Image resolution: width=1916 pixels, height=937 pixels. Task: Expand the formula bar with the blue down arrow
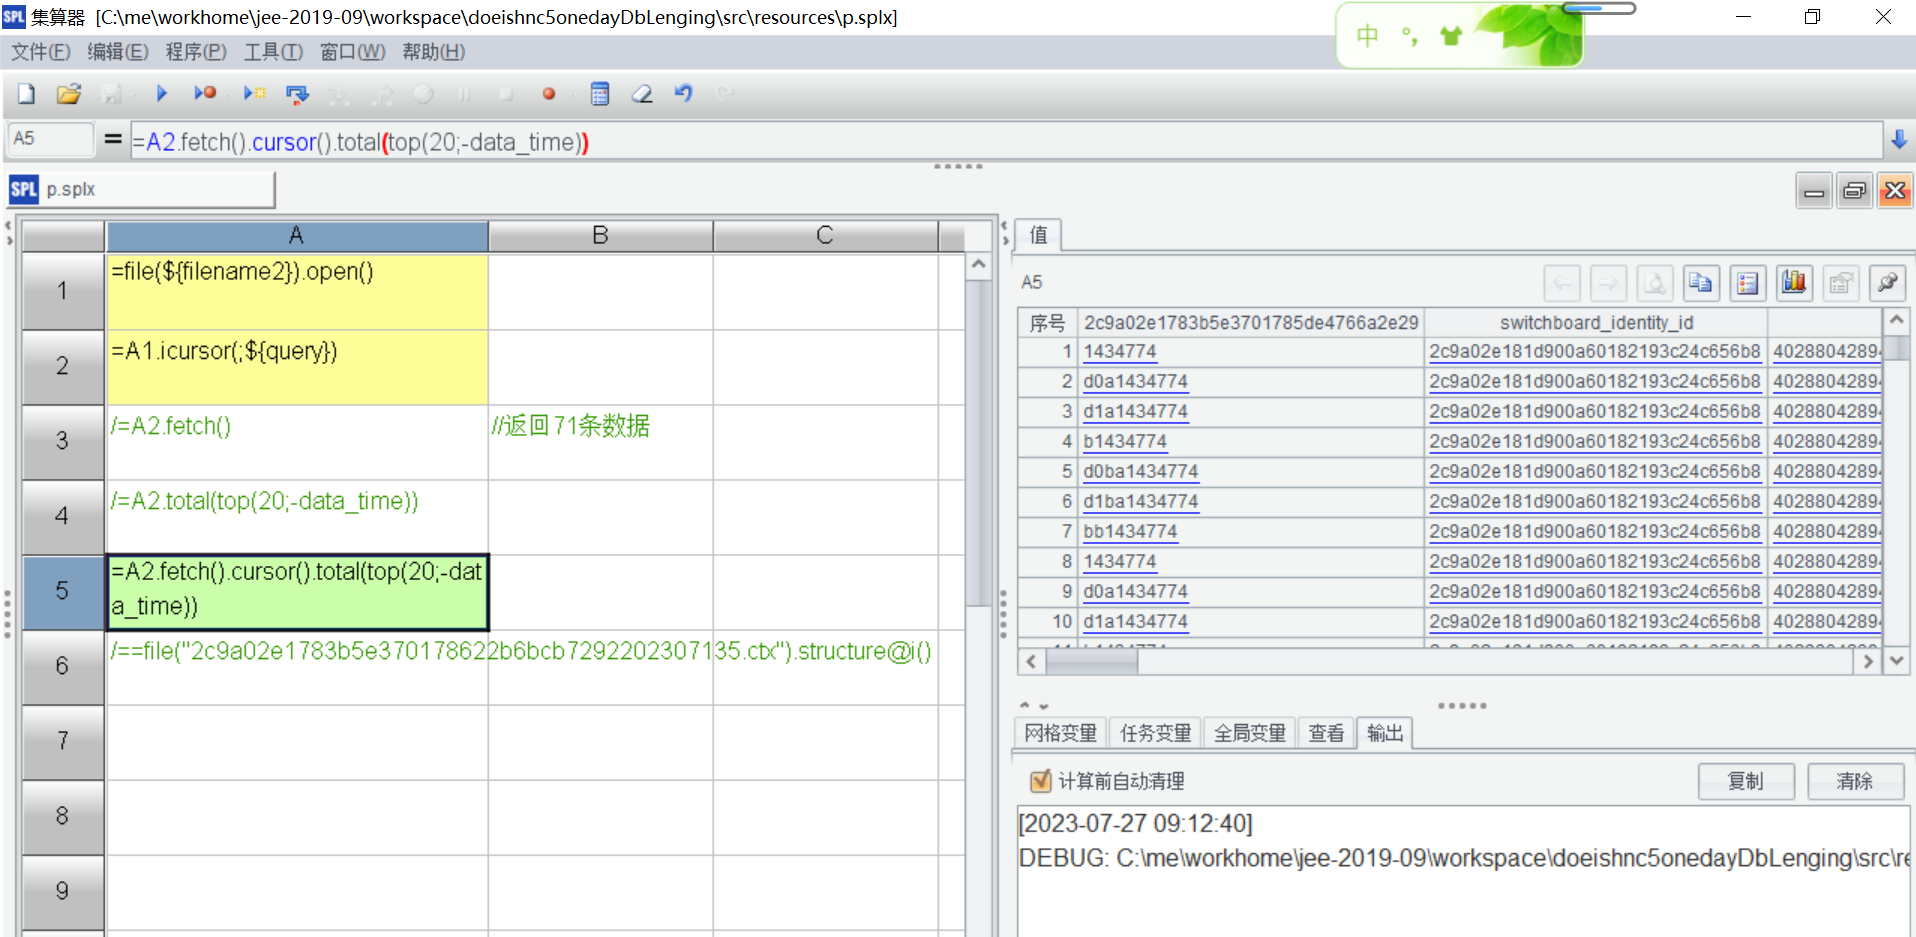[x=1899, y=140]
